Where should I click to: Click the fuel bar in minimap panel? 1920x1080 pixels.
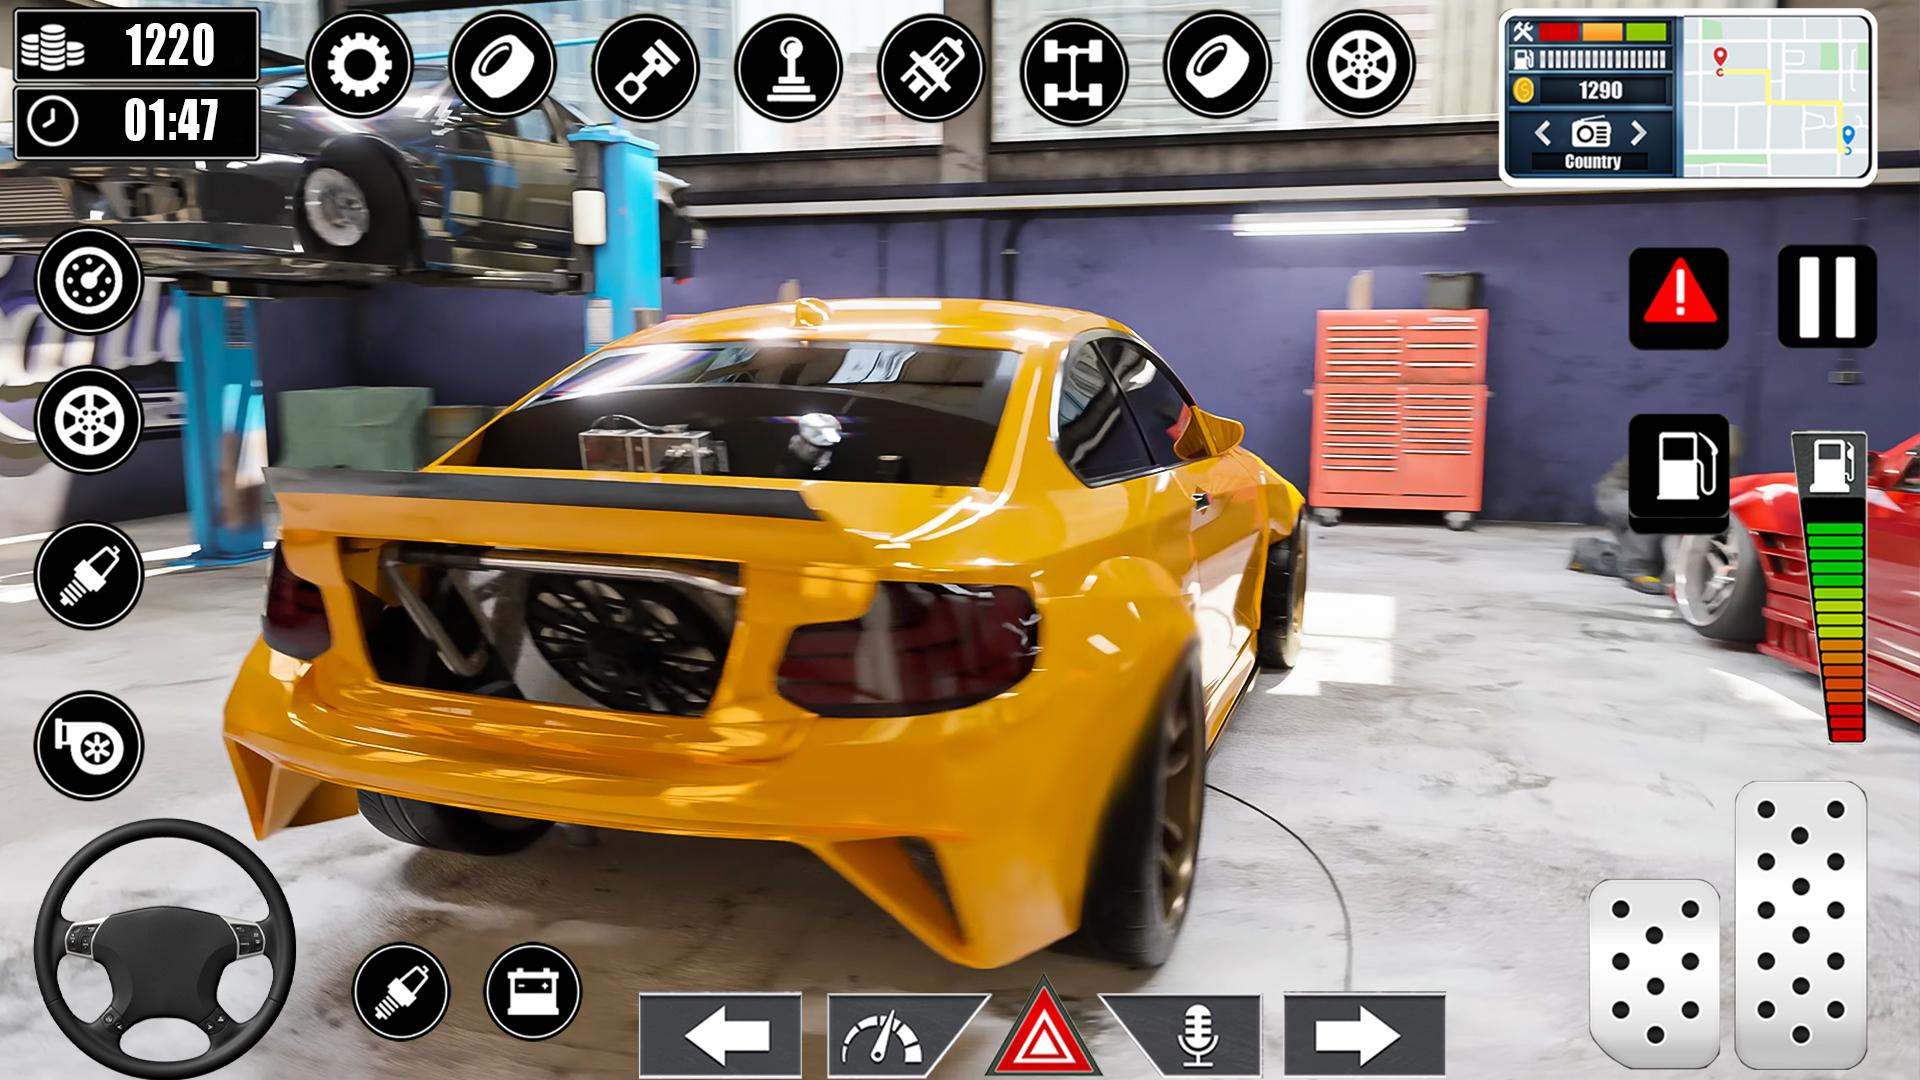pos(1603,60)
